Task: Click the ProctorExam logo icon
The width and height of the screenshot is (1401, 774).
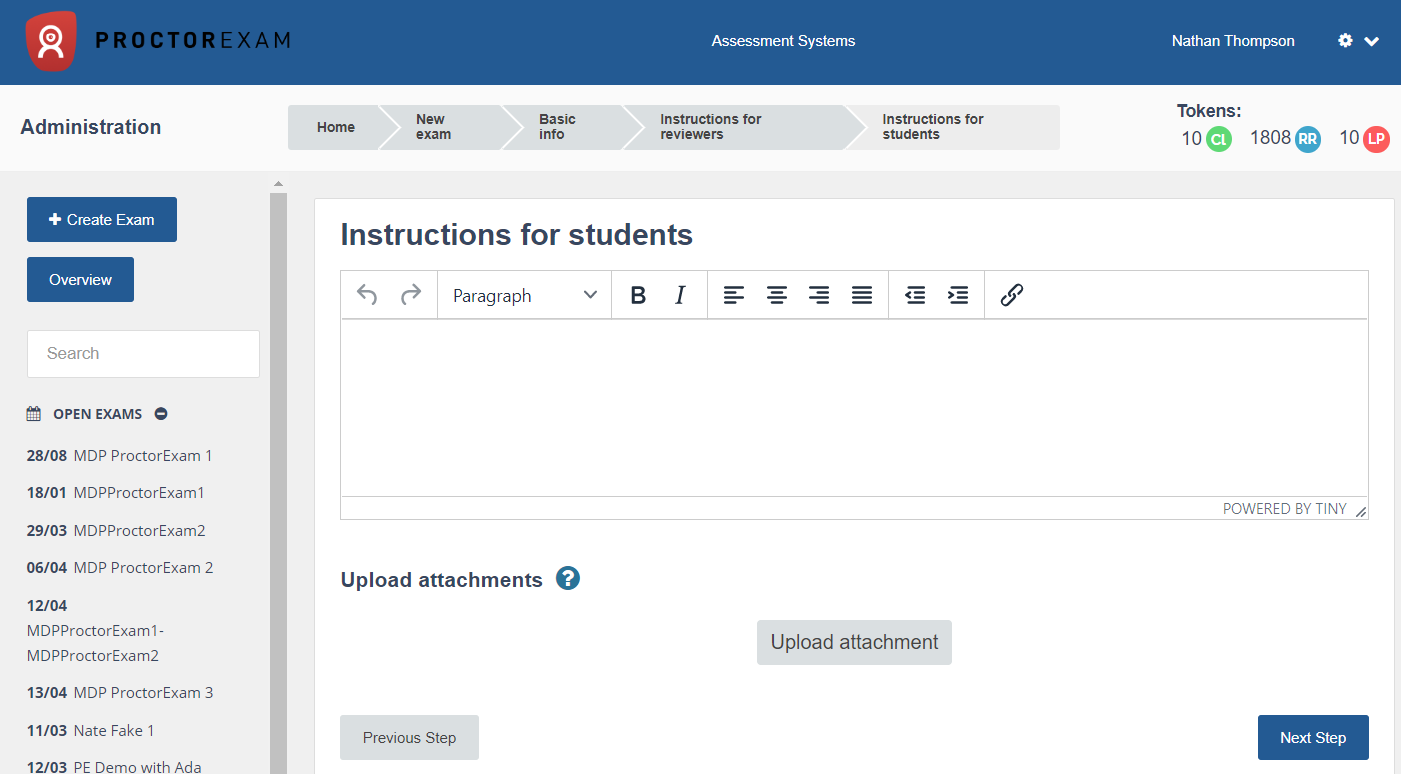Action: pyautogui.click(x=51, y=41)
